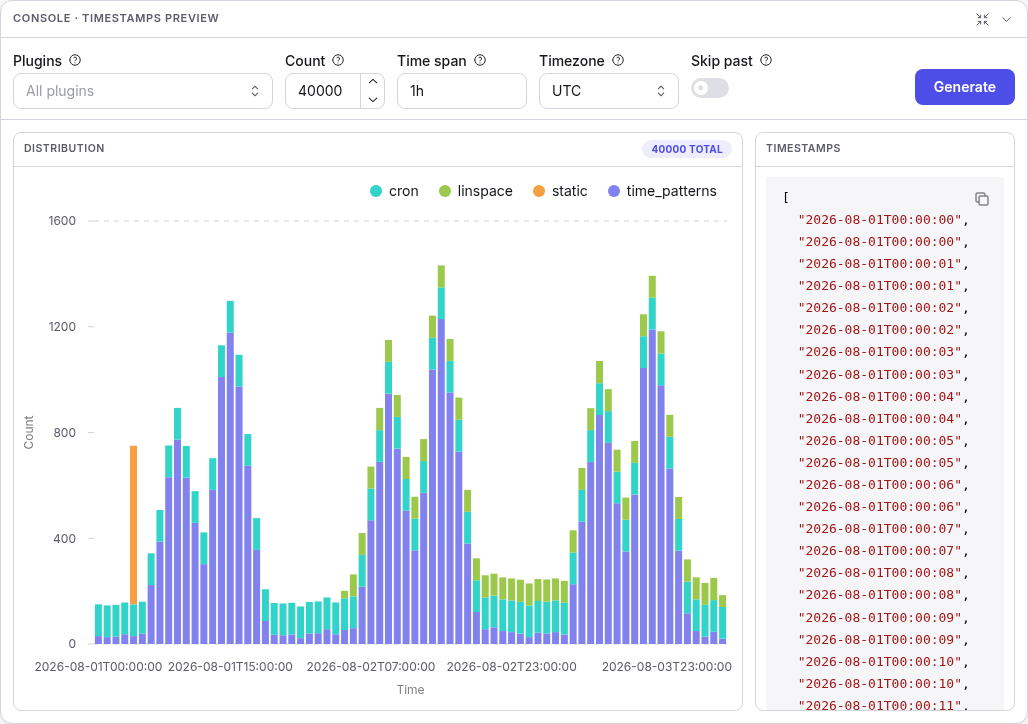
Task: Click the Skip past help icon
Action: tap(766, 60)
